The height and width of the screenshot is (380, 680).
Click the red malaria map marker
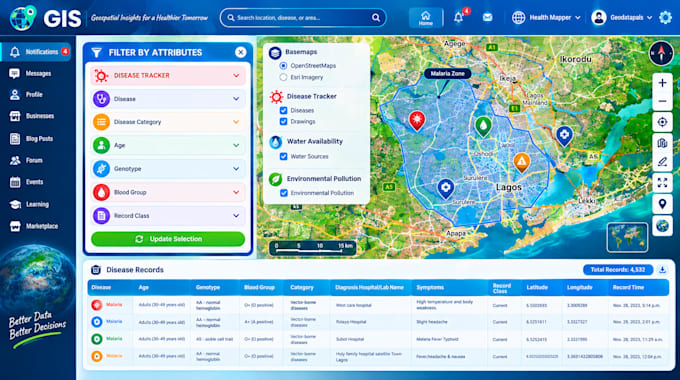[x=417, y=120]
